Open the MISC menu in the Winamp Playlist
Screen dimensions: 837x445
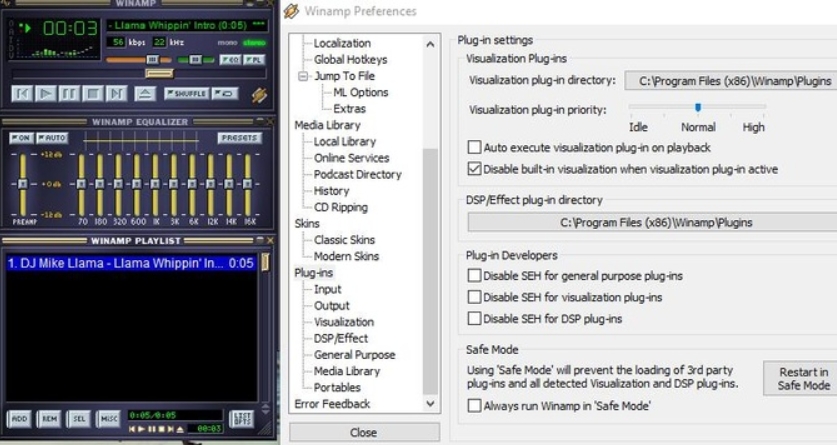point(109,419)
